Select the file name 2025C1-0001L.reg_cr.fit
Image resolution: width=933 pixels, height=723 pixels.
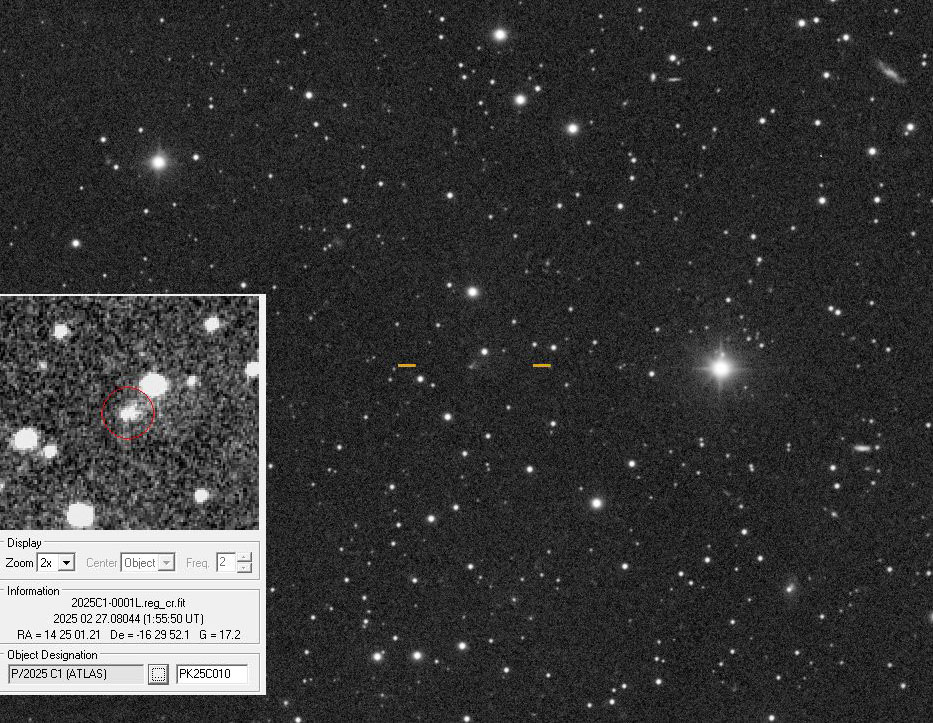pos(129,603)
